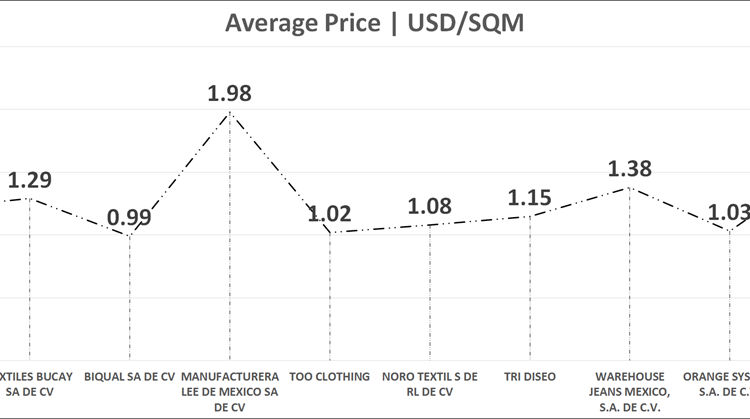Select the MANUFACTURERA LEE DE MEXICO axis label
This screenshot has height=419, width=750.
[230, 392]
